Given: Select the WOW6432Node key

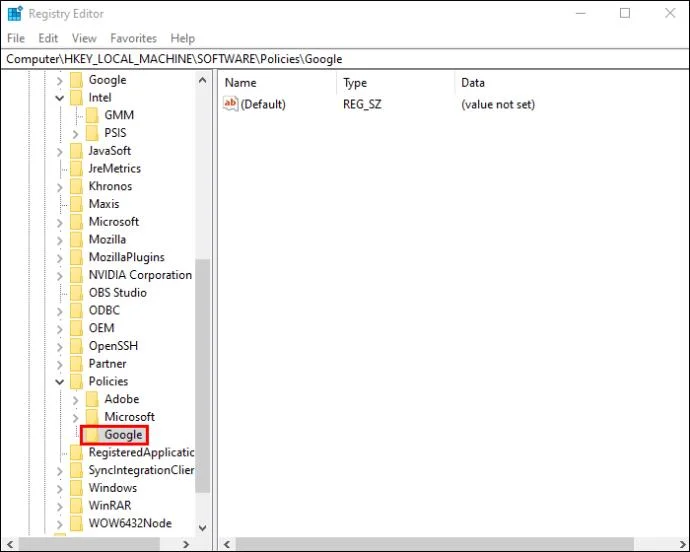Looking at the screenshot, I should point(130,523).
